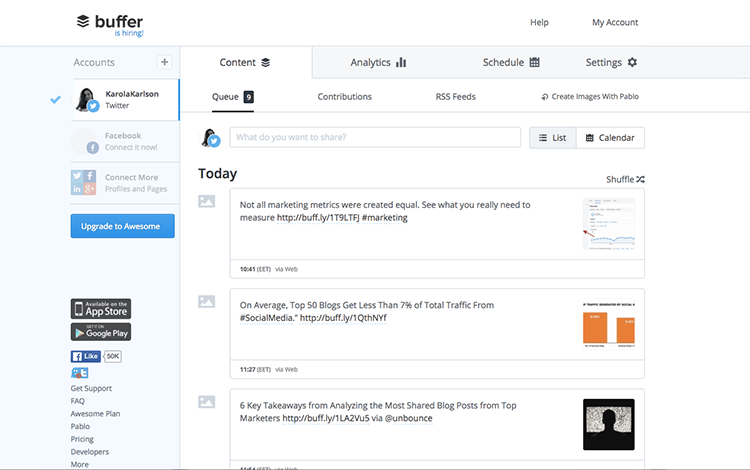Viewport: 750px width, 470px height.
Task: Open the RSS Feeds sub-tab
Action: click(x=455, y=97)
